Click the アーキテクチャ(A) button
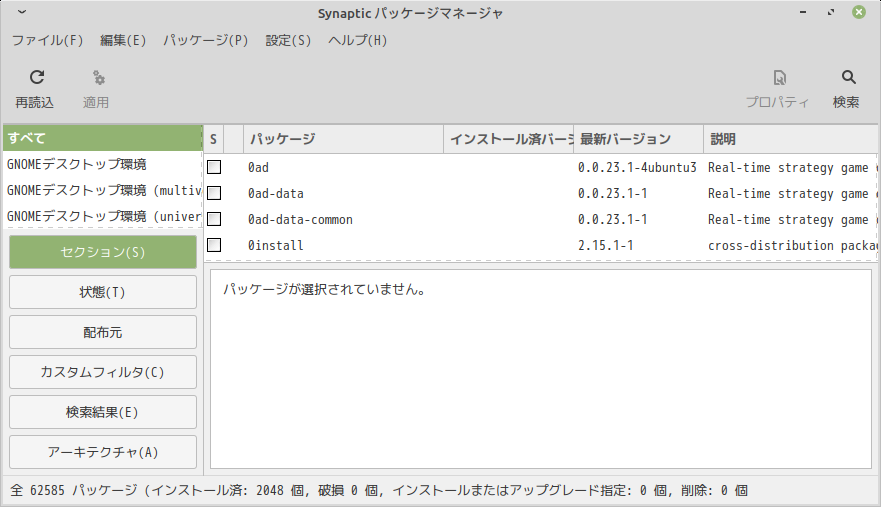Viewport: 881px width, 507px height. 103,452
